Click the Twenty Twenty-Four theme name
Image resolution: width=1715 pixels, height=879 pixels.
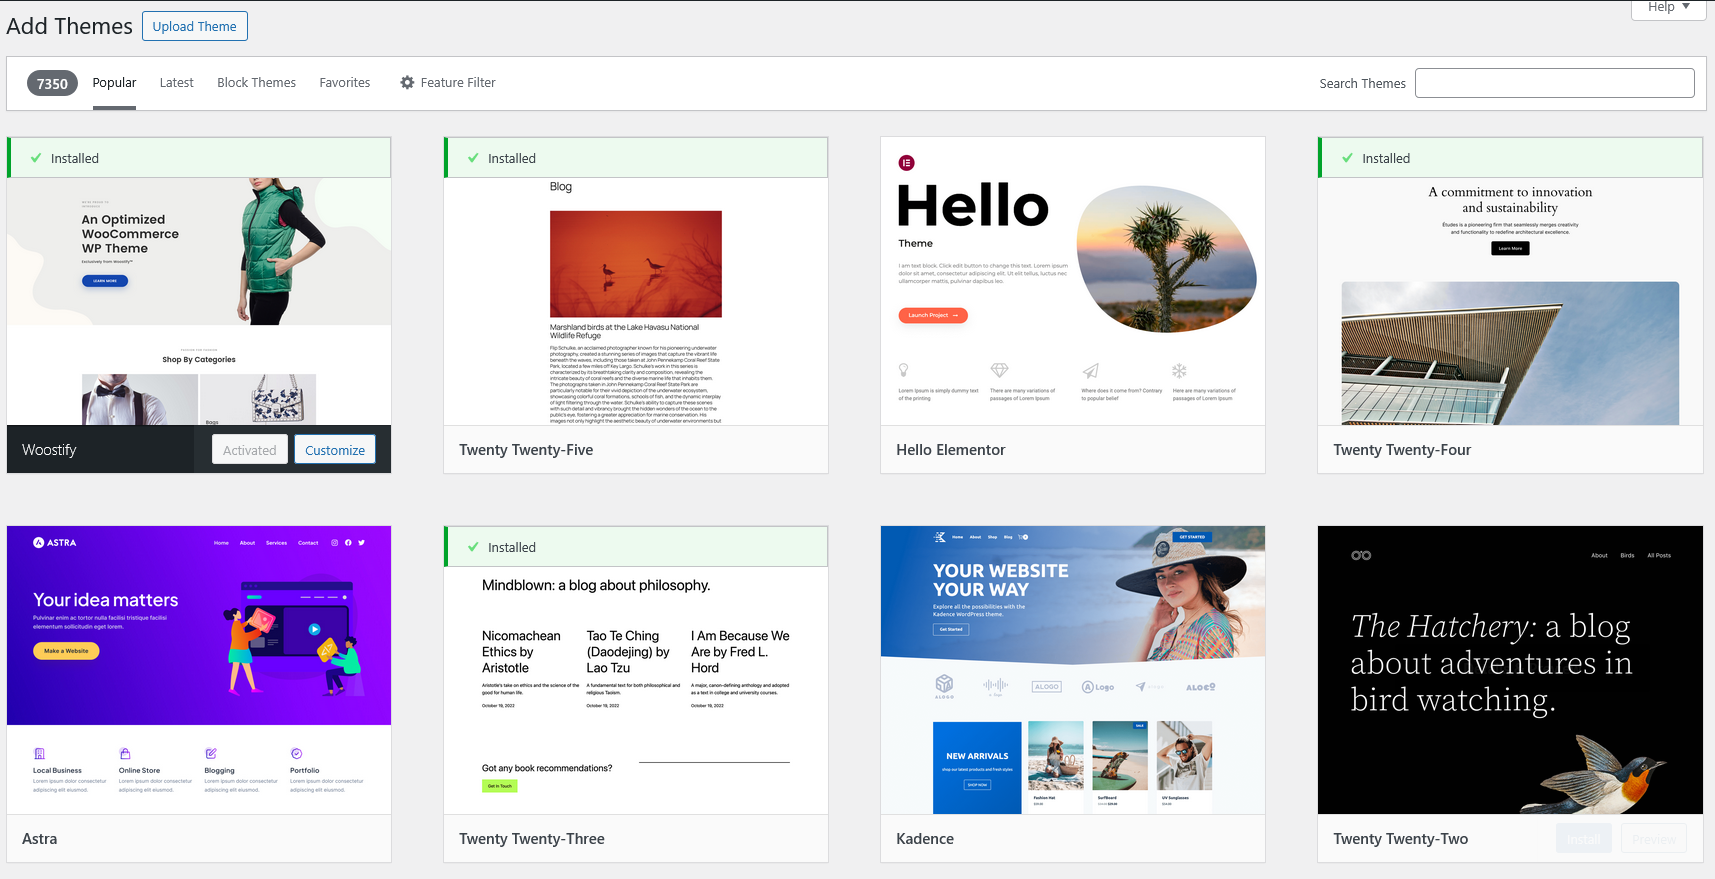coord(1402,450)
